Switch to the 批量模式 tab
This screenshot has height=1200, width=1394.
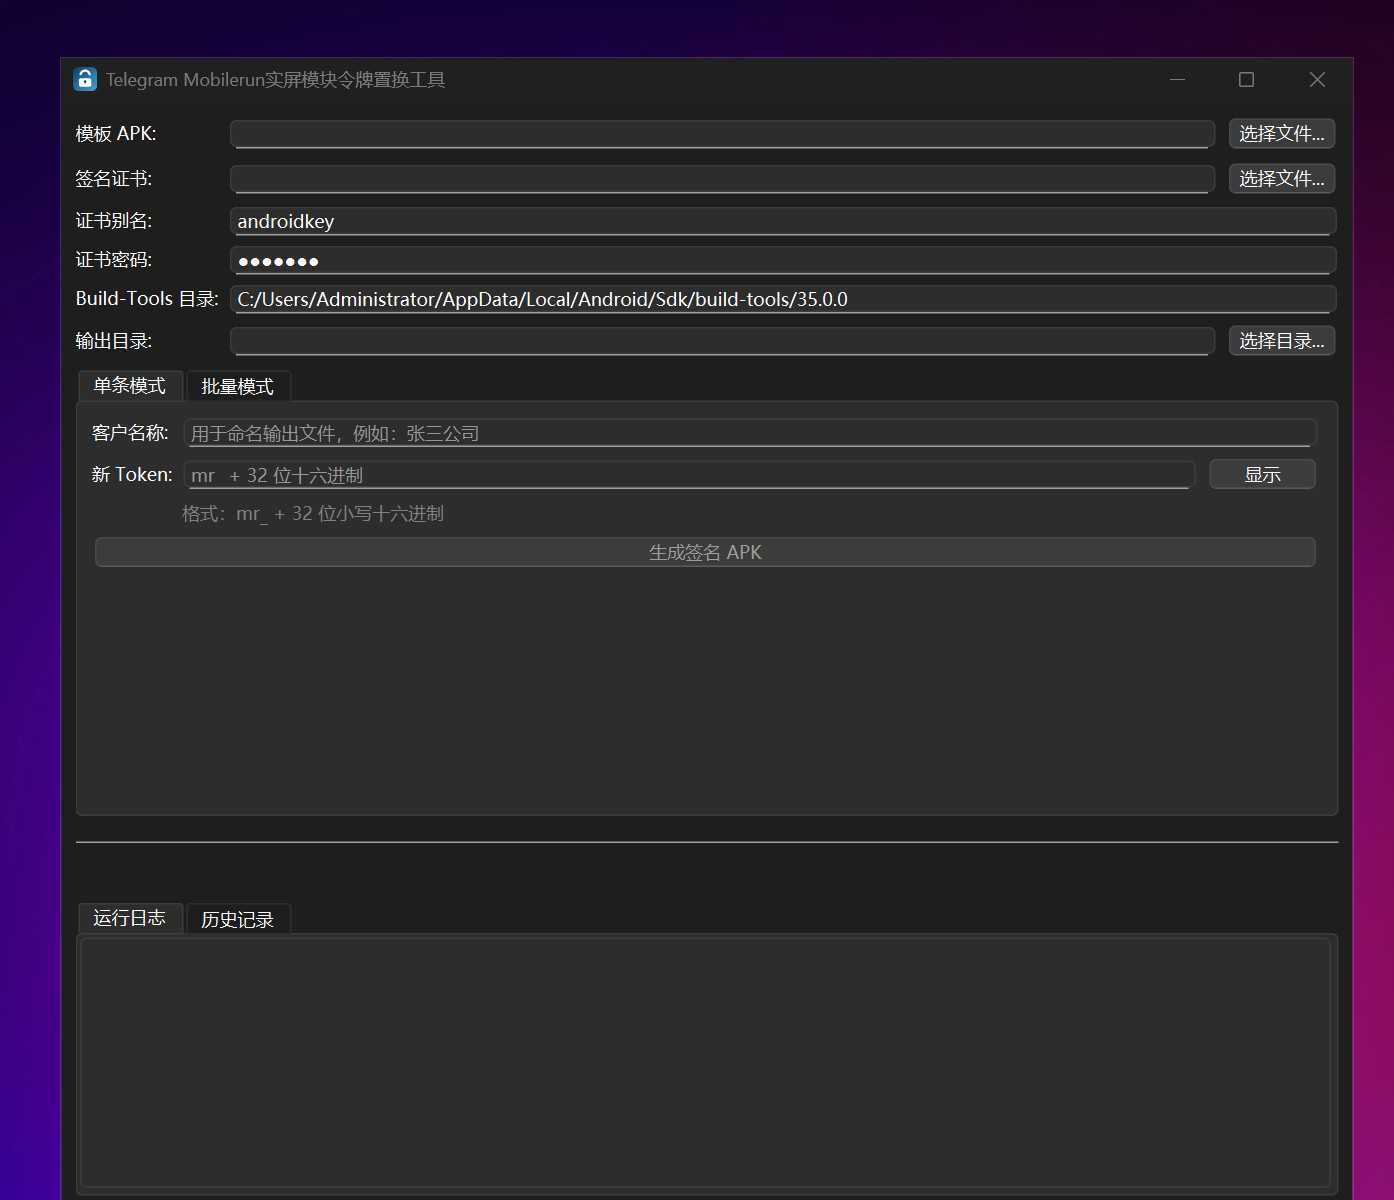(x=238, y=386)
